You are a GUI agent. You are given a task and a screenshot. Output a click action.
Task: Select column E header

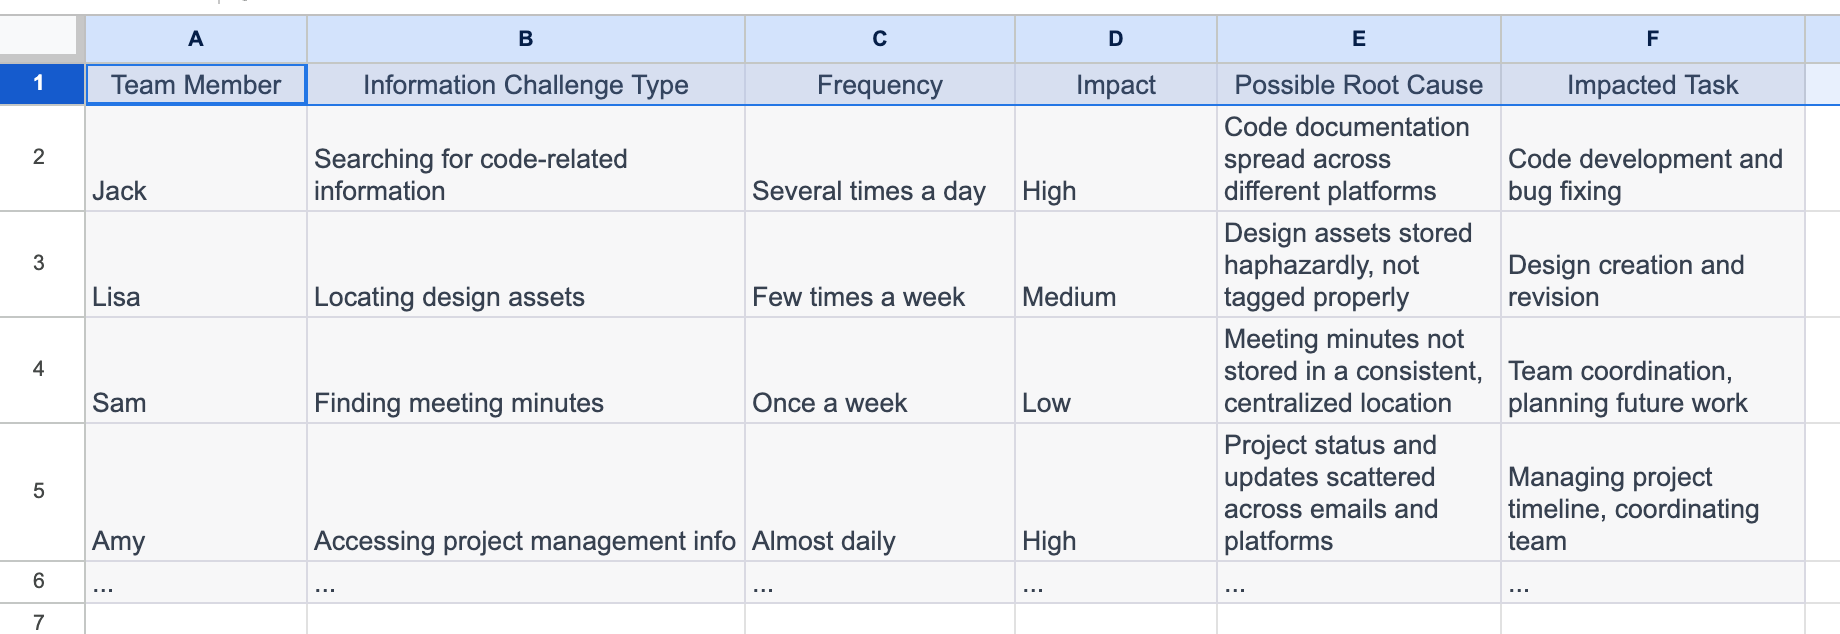1357,39
